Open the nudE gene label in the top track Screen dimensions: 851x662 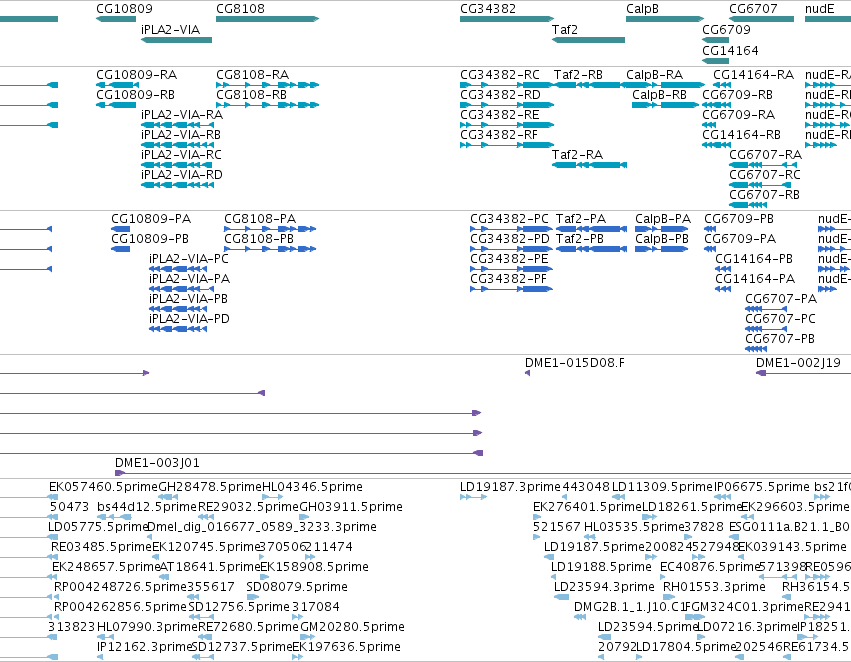pos(820,9)
